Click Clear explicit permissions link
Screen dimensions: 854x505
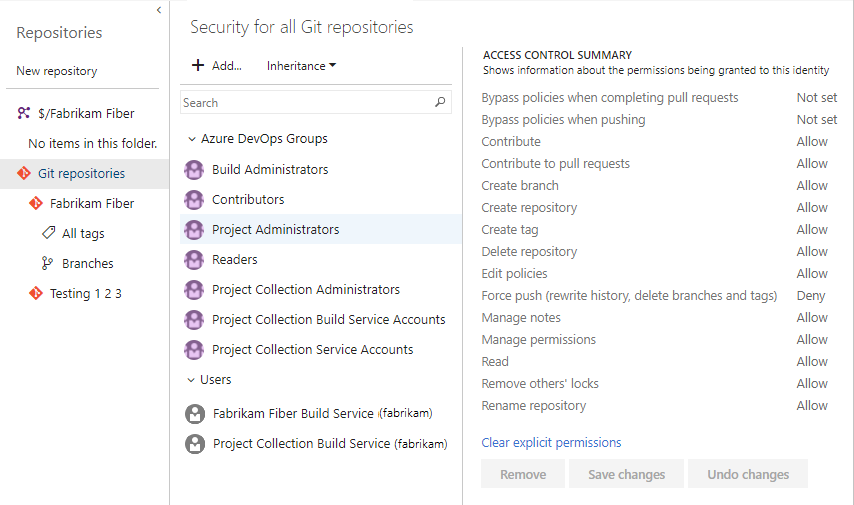tap(551, 442)
